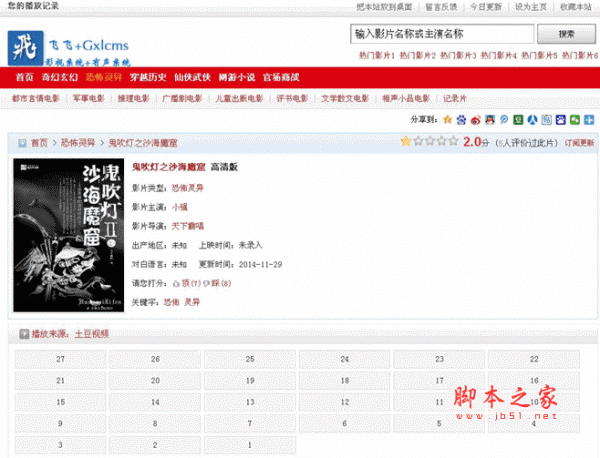The height and width of the screenshot is (458, 600).
Task: Click keyword link 灵异
Action: click(x=192, y=302)
